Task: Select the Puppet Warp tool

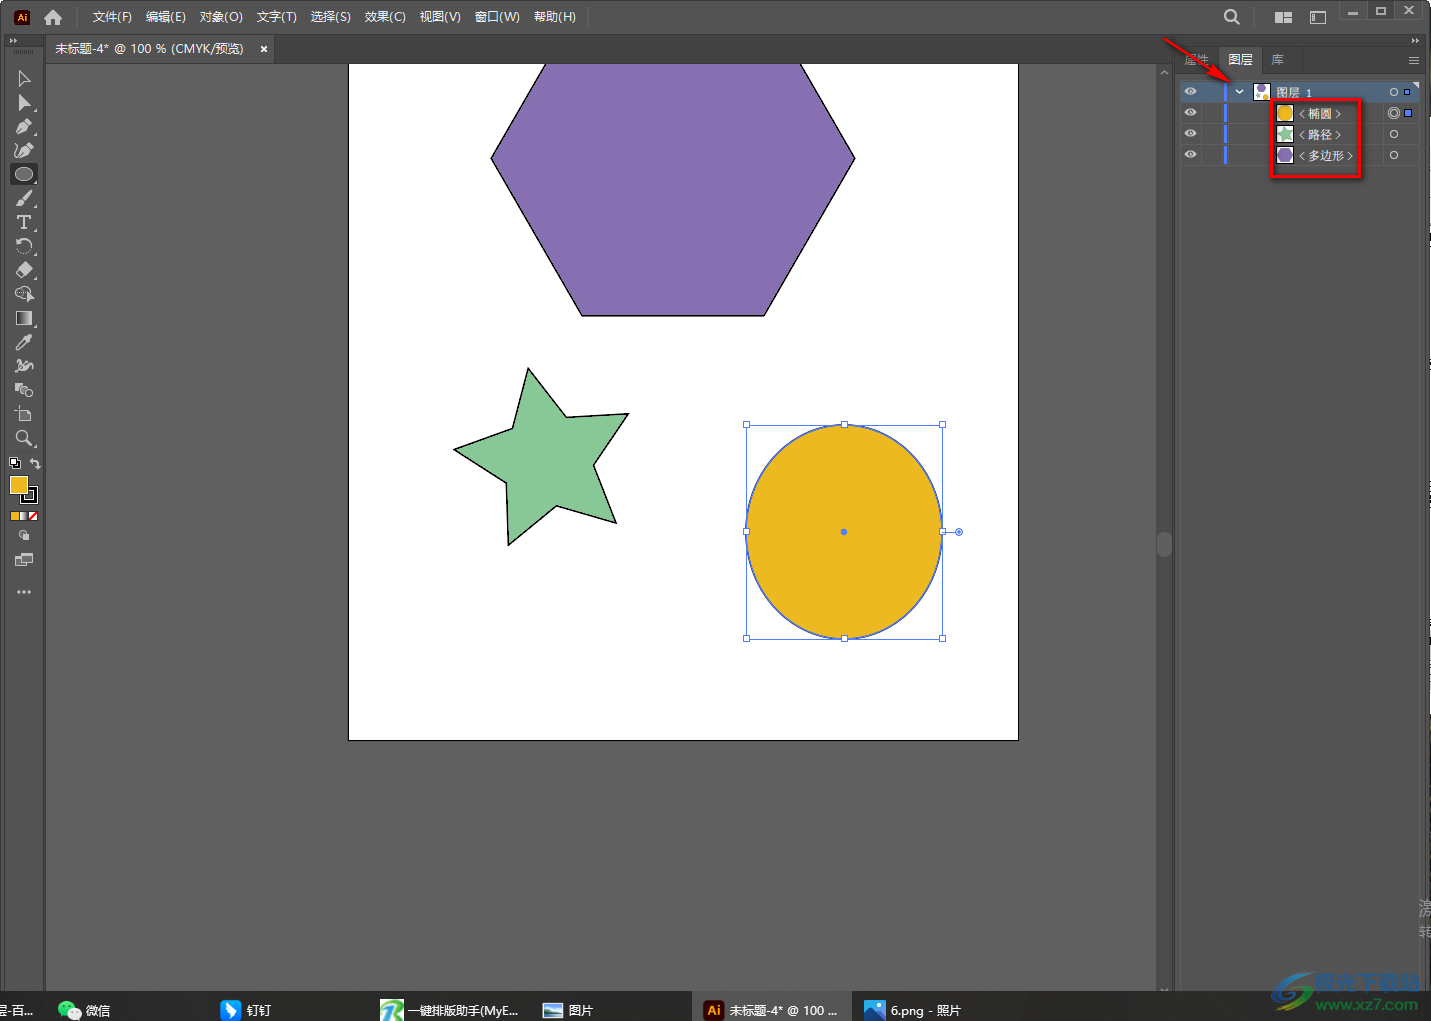Action: click(x=24, y=366)
